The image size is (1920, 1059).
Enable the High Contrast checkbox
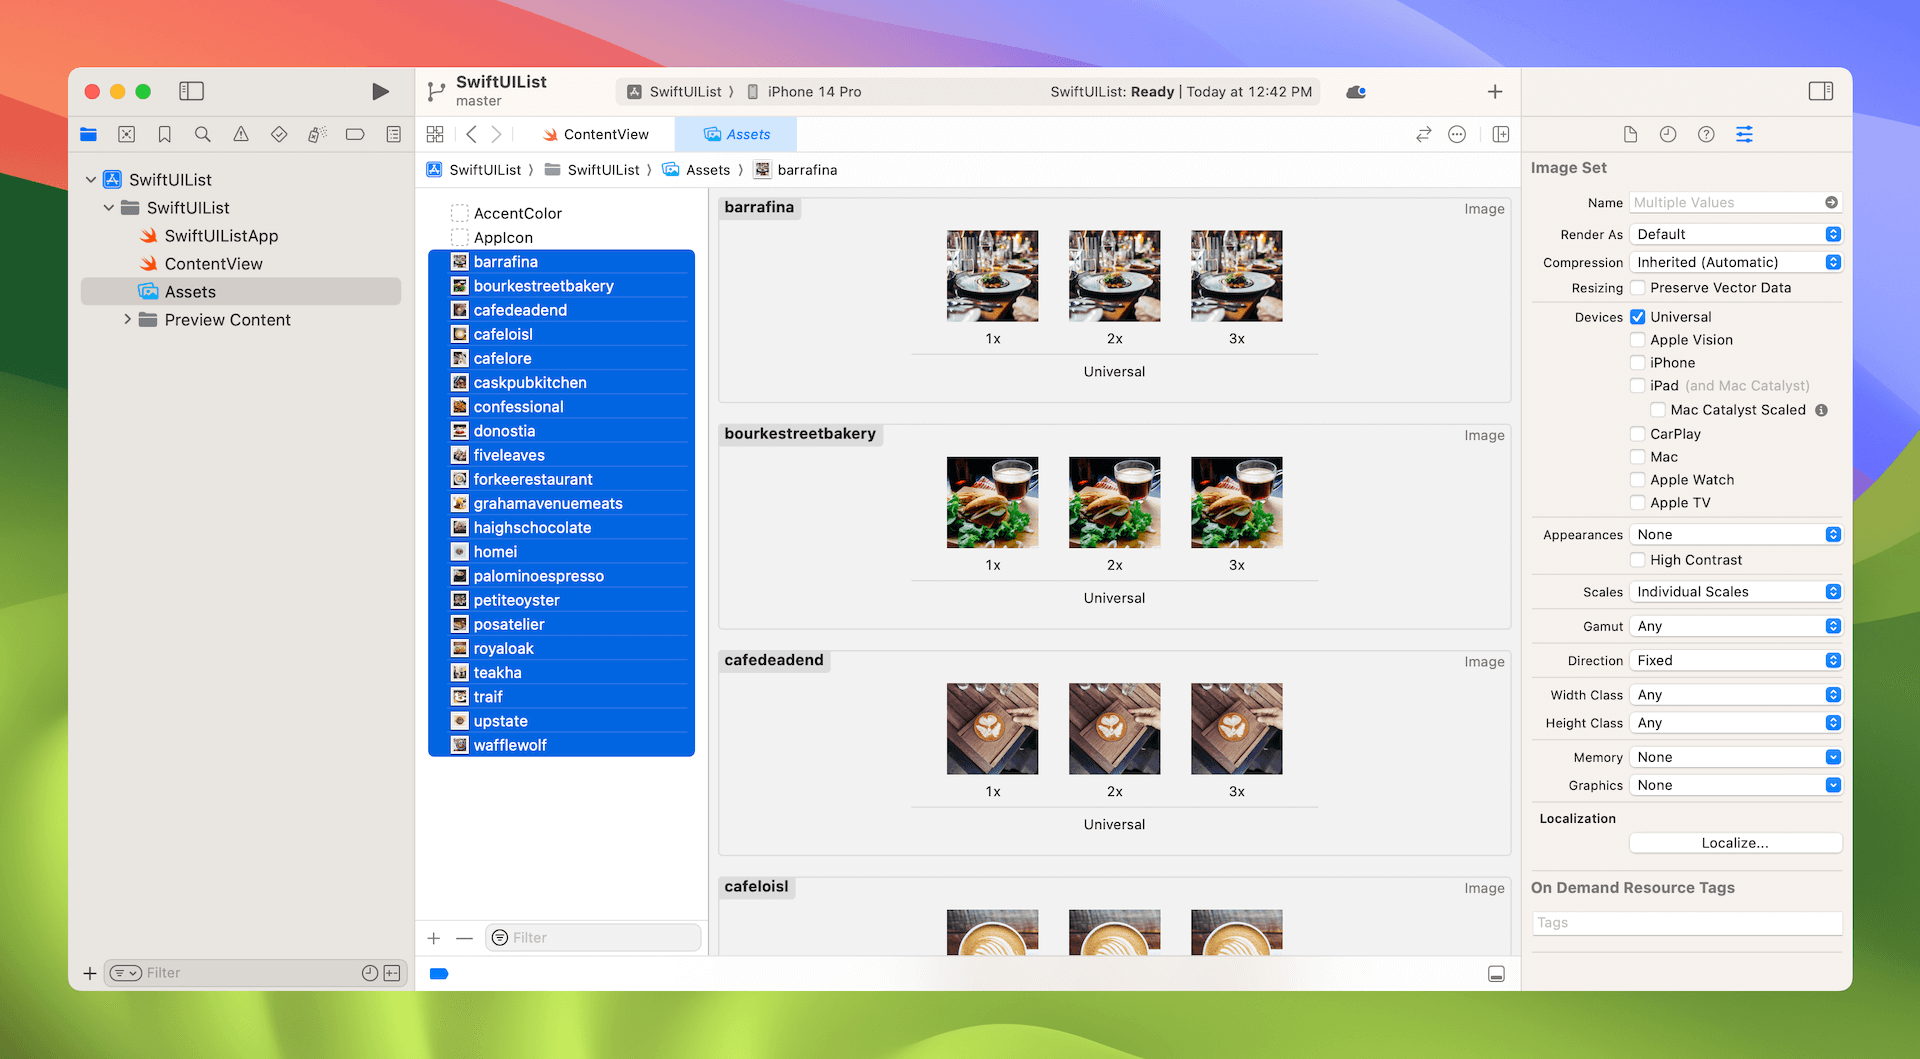(1637, 560)
